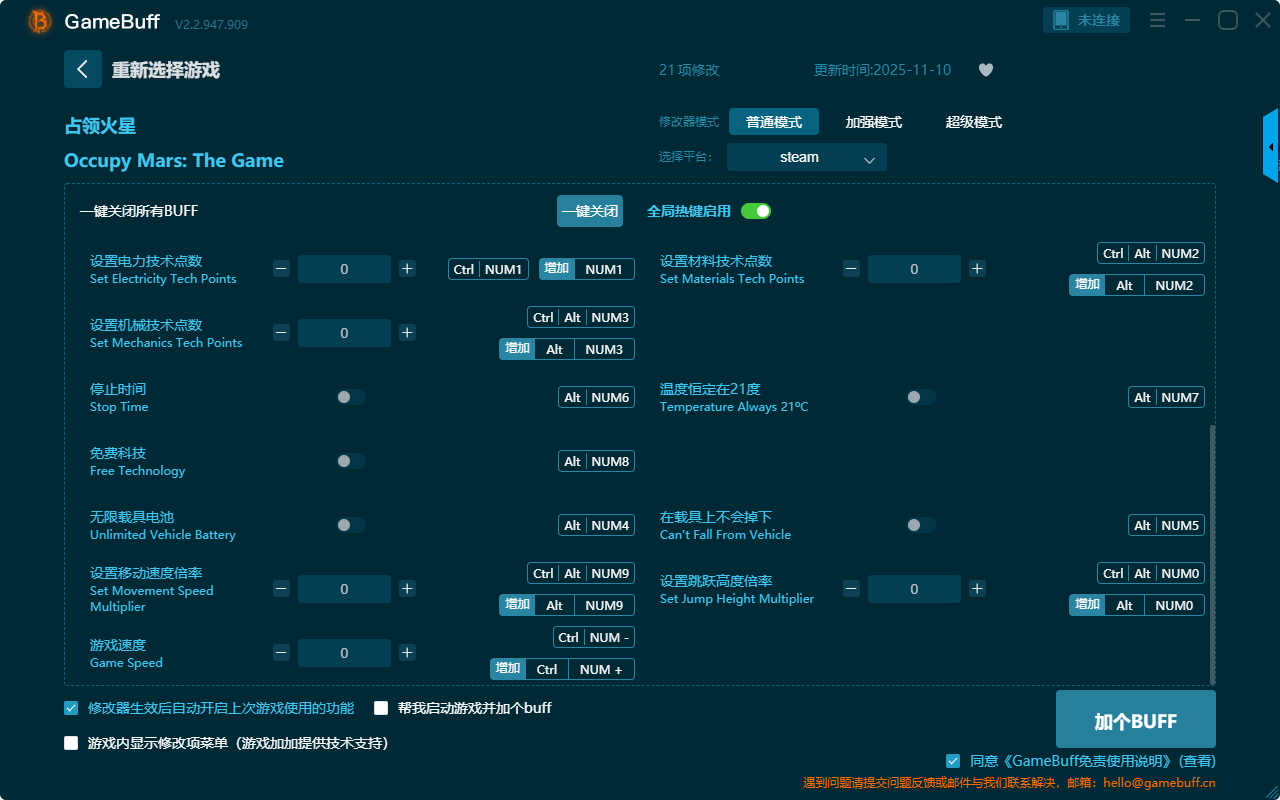Expand the right side panel arrow
This screenshot has height=800, width=1280.
(1271, 146)
